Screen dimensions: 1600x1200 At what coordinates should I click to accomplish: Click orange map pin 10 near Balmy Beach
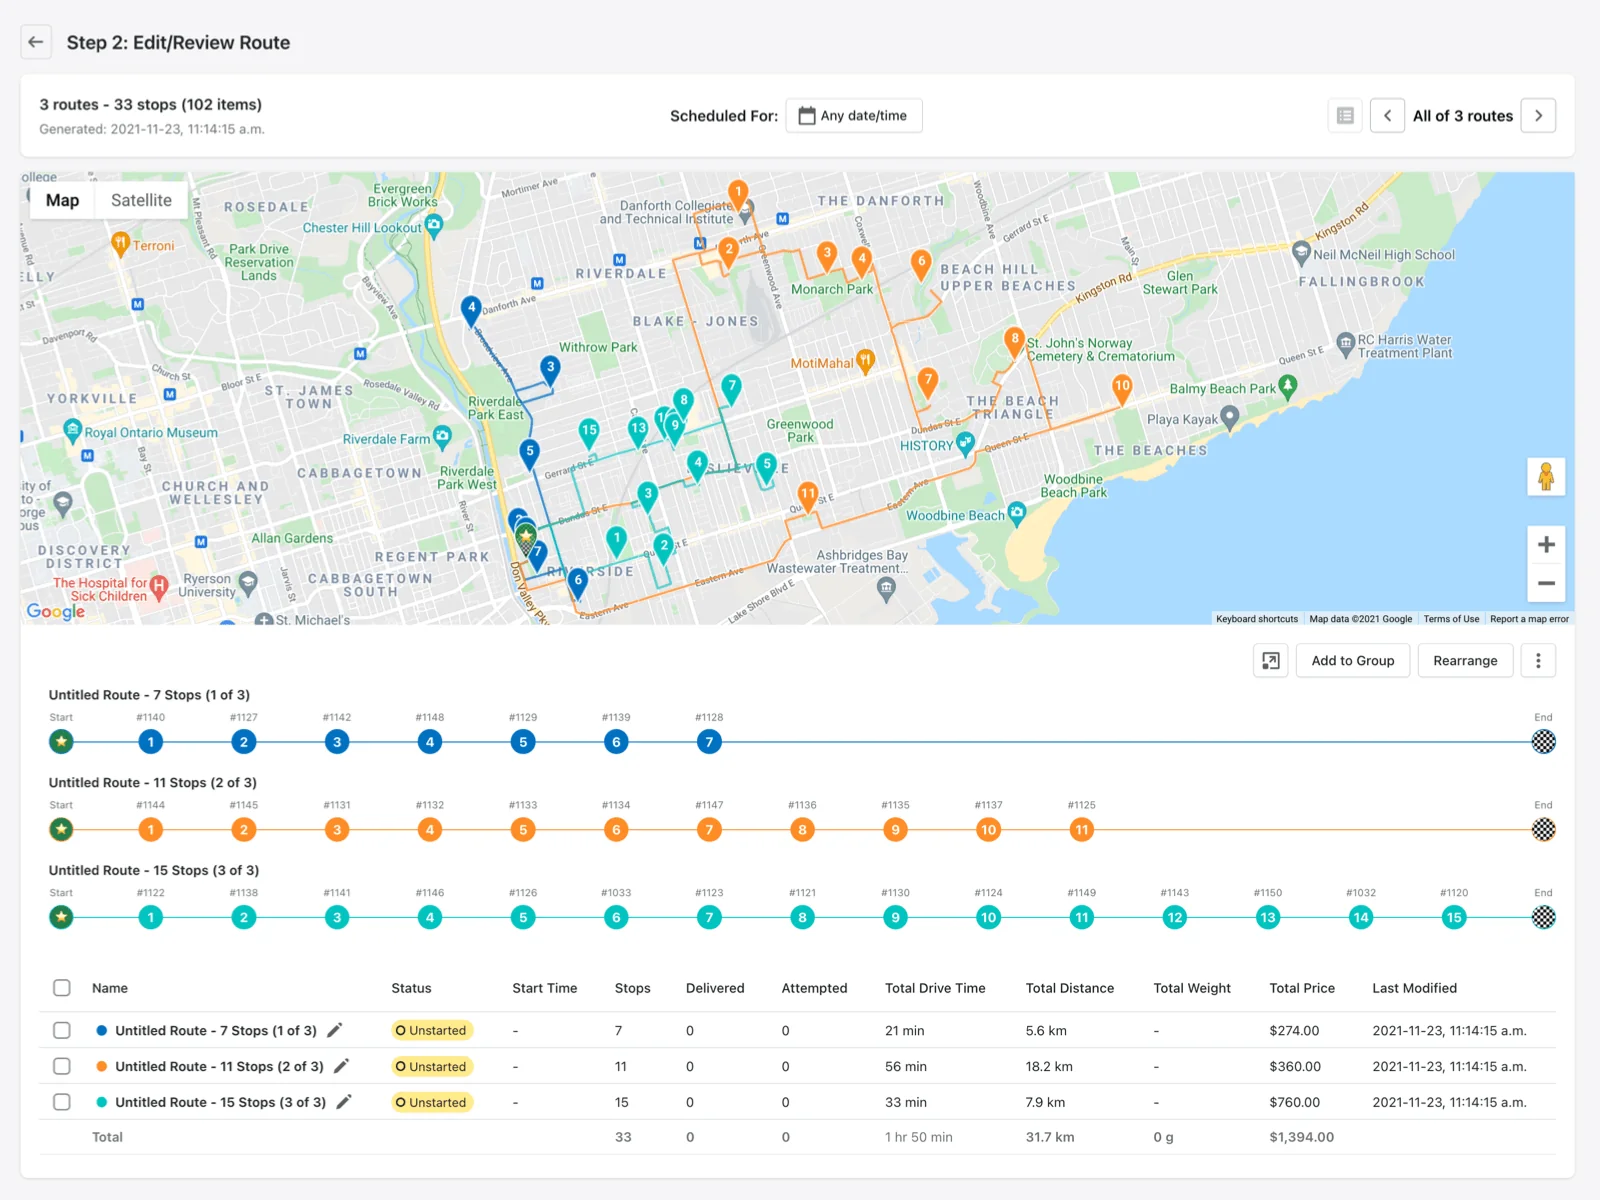point(1122,388)
